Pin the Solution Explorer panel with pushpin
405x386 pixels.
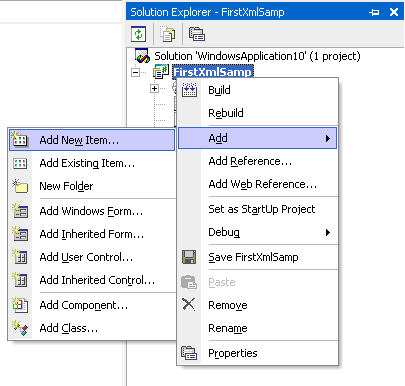click(x=374, y=12)
